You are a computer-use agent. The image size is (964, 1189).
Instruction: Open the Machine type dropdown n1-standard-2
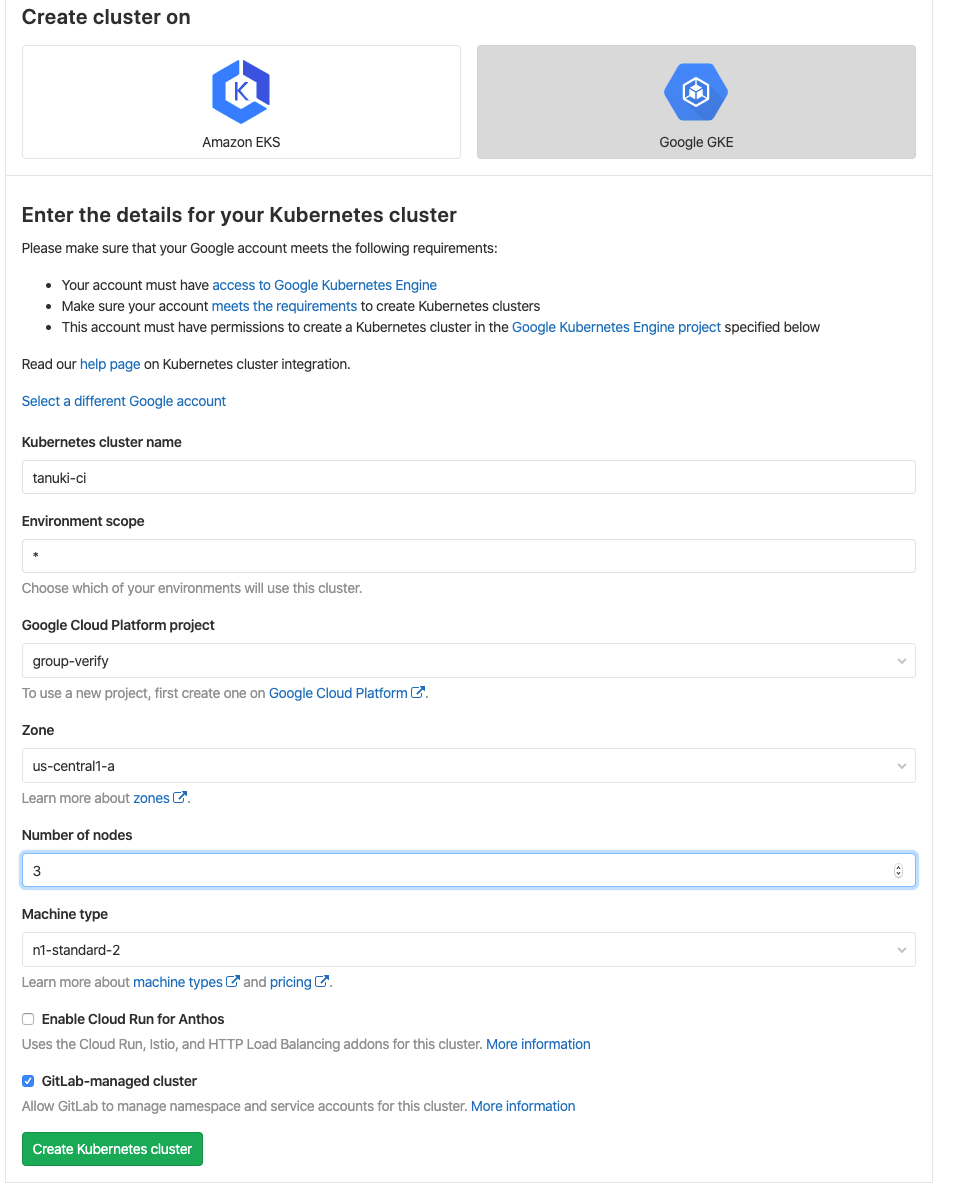point(468,950)
